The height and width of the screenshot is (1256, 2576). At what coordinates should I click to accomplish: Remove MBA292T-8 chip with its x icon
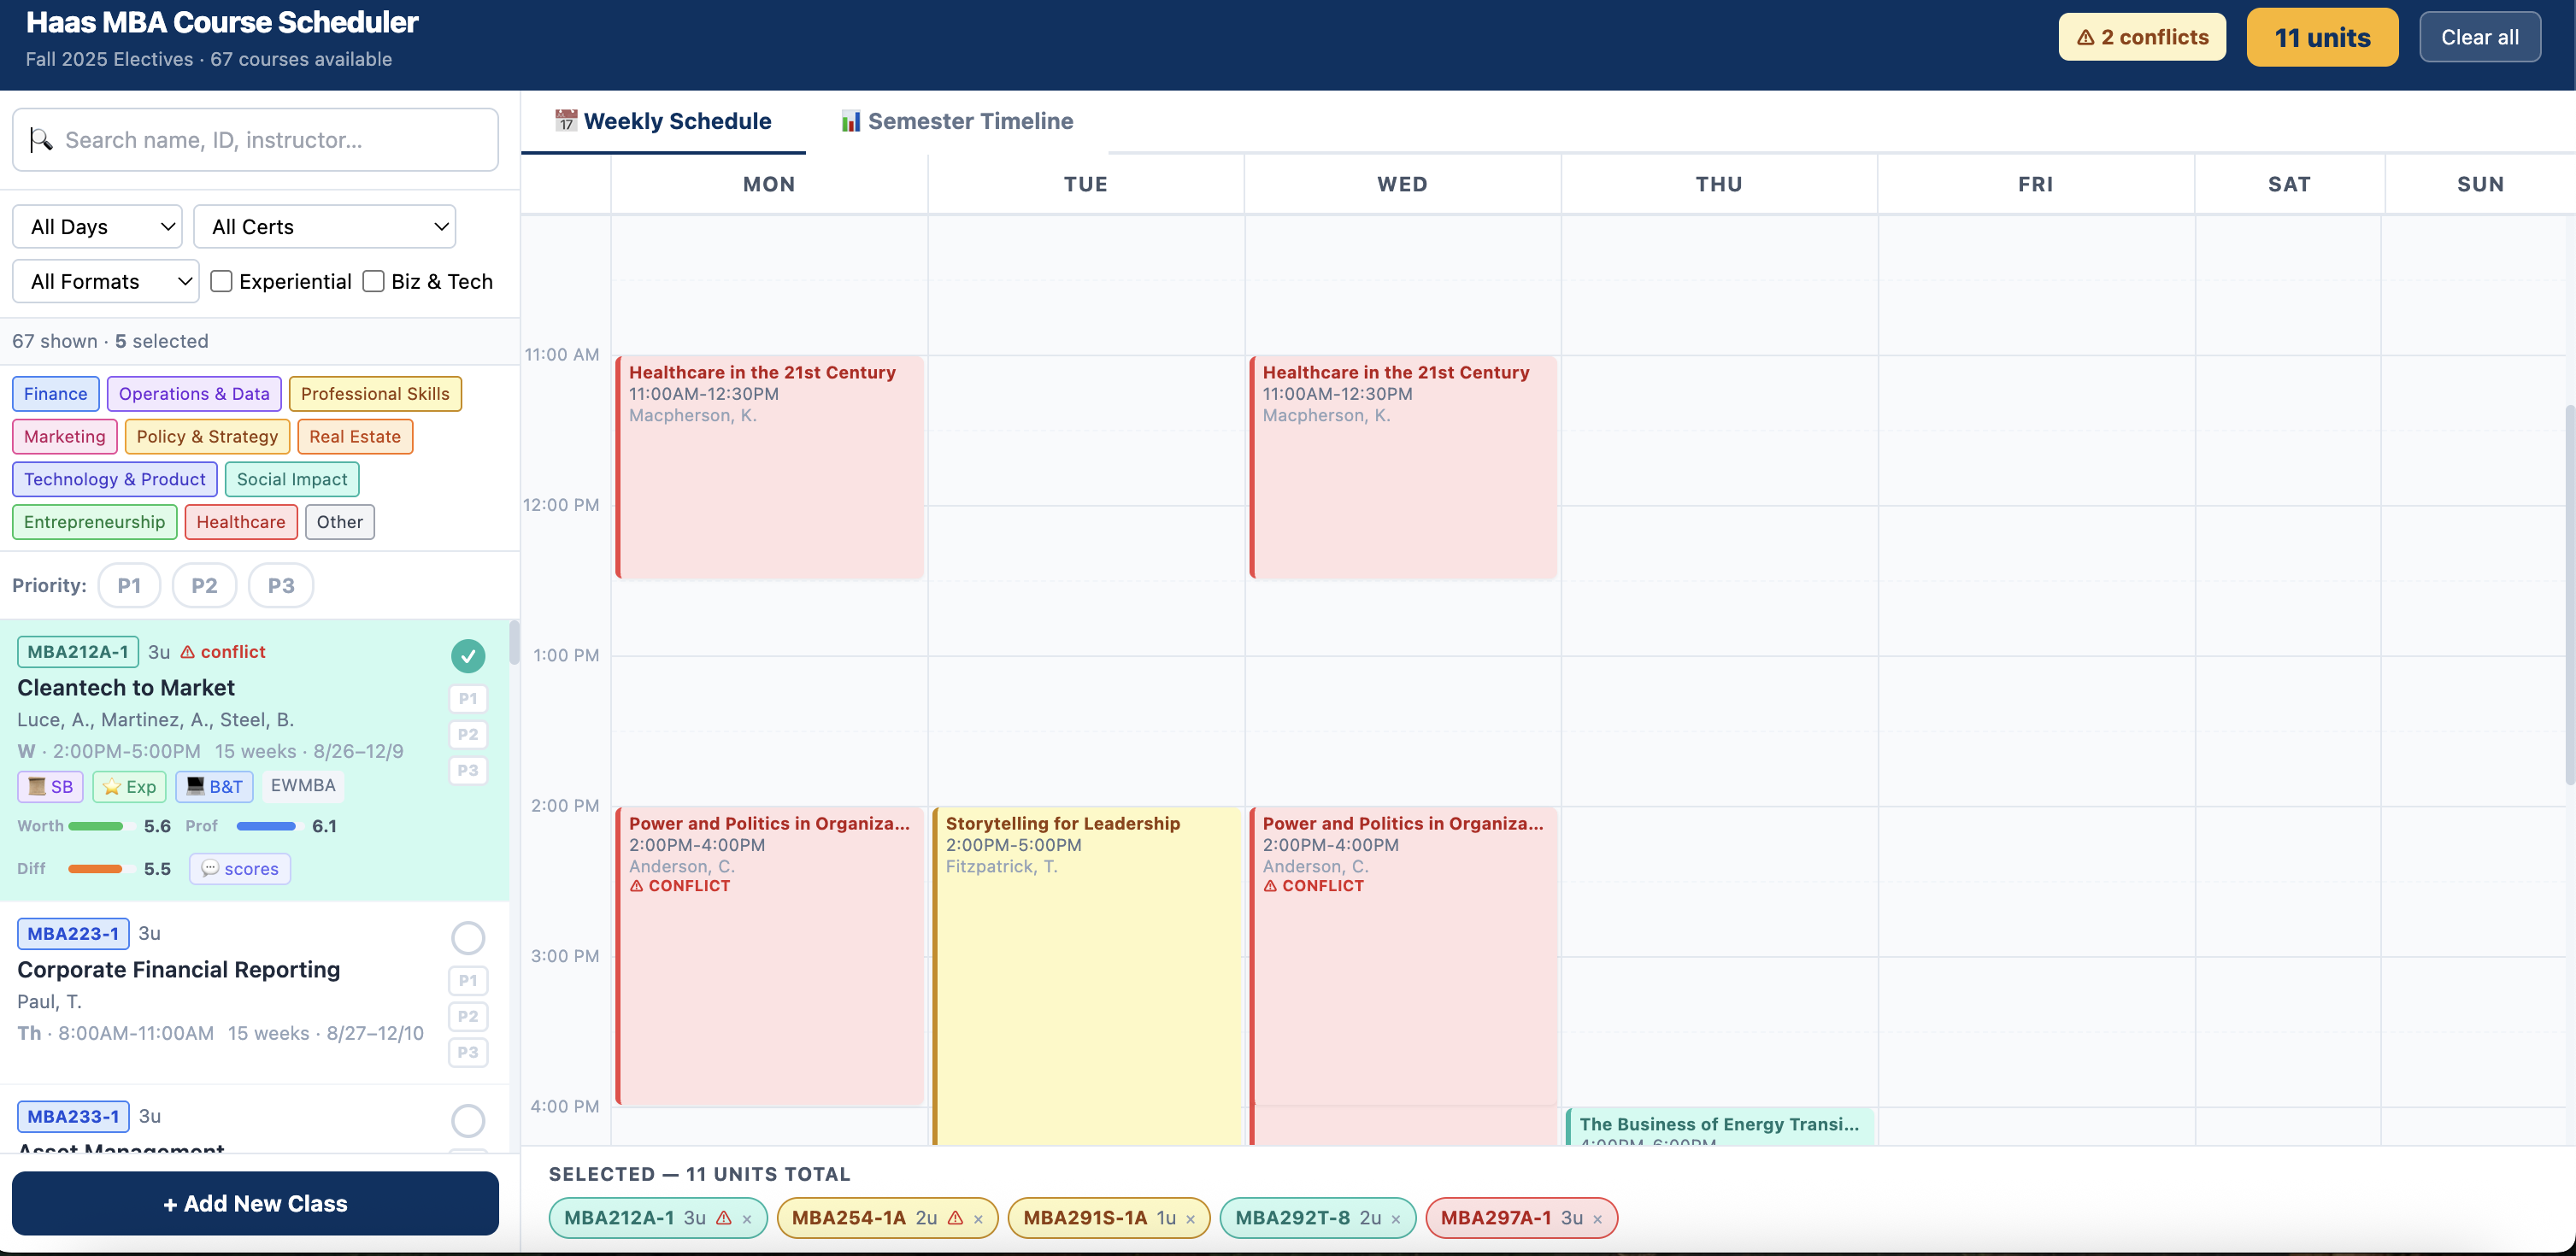coord(1396,1219)
